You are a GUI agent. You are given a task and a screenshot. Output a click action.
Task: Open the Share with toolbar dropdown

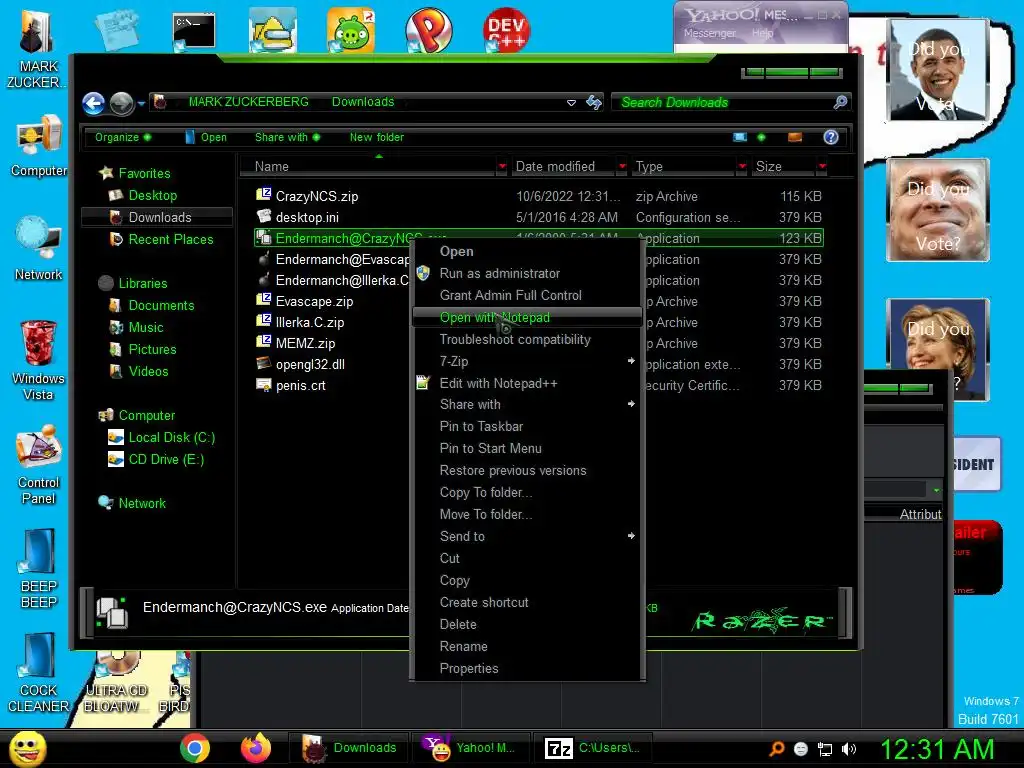click(x=287, y=137)
